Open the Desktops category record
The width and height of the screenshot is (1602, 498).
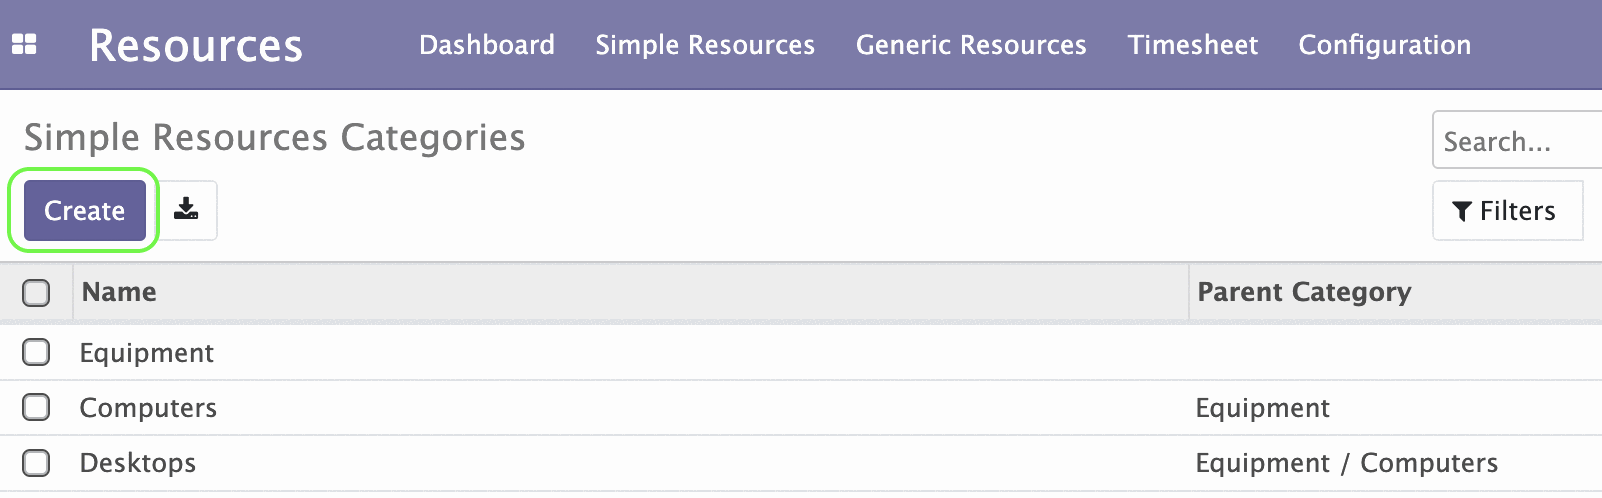click(x=138, y=463)
